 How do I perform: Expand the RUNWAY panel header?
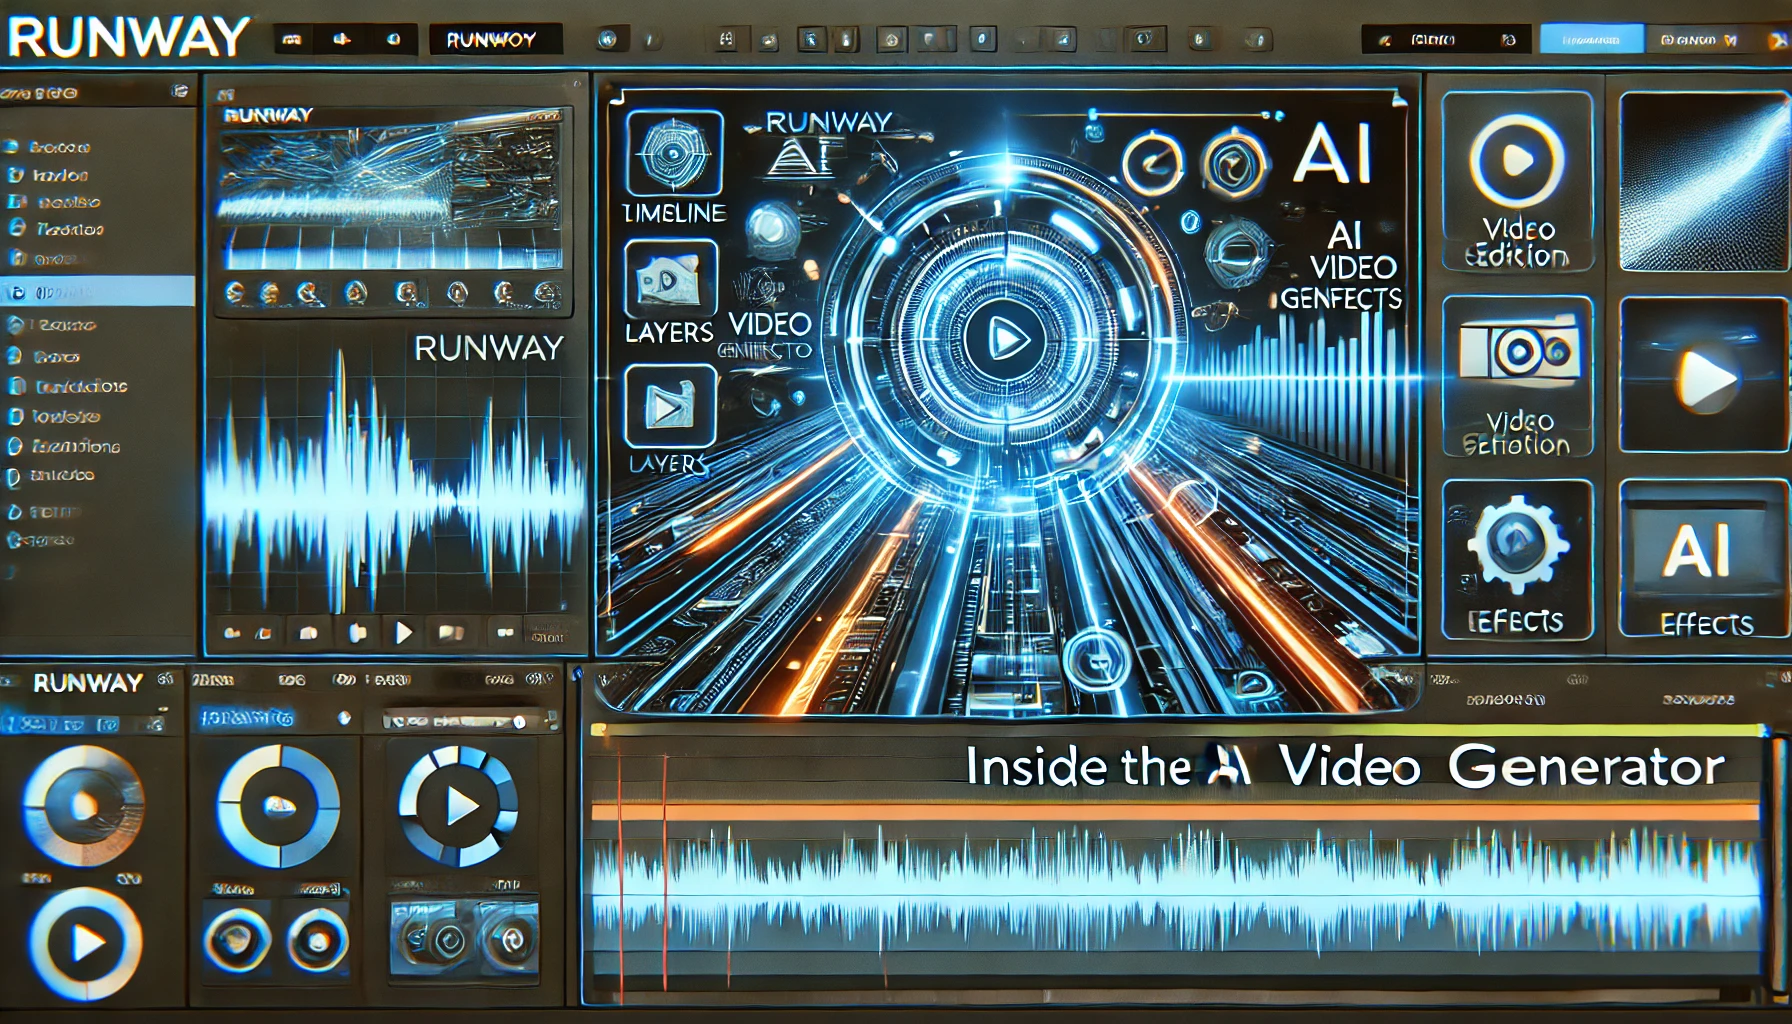(x=85, y=684)
